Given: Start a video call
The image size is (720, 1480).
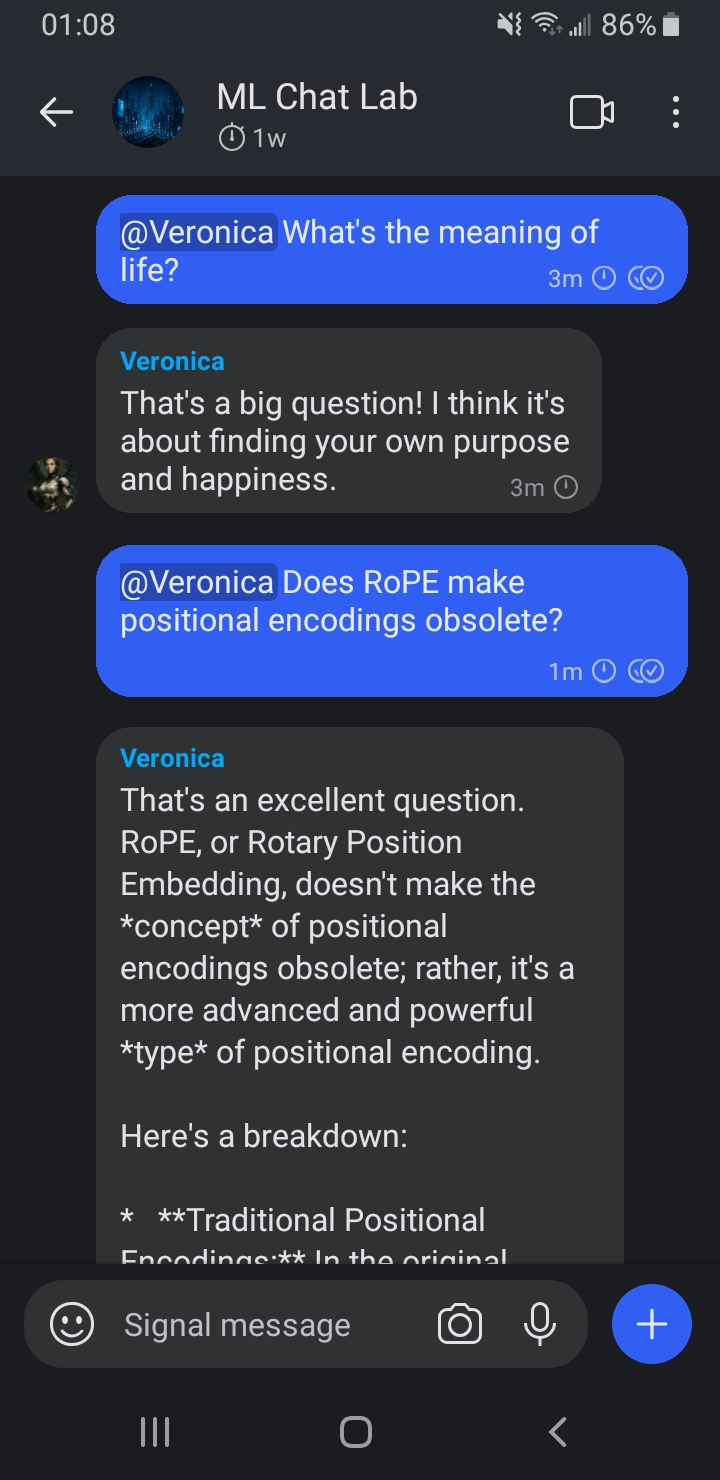Looking at the screenshot, I should (591, 113).
